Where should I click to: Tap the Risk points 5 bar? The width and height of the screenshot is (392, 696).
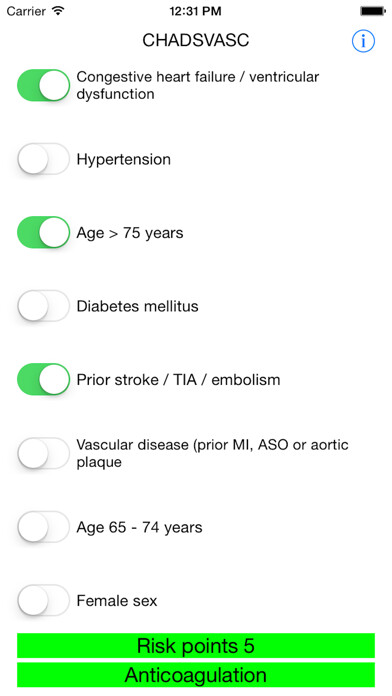[x=196, y=645]
